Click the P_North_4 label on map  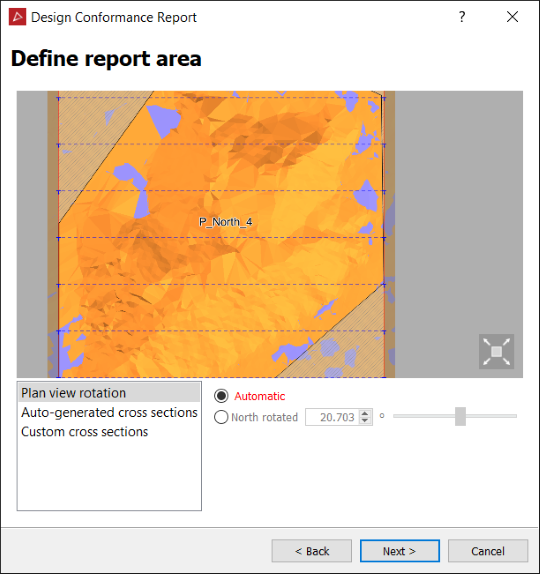[226, 222]
